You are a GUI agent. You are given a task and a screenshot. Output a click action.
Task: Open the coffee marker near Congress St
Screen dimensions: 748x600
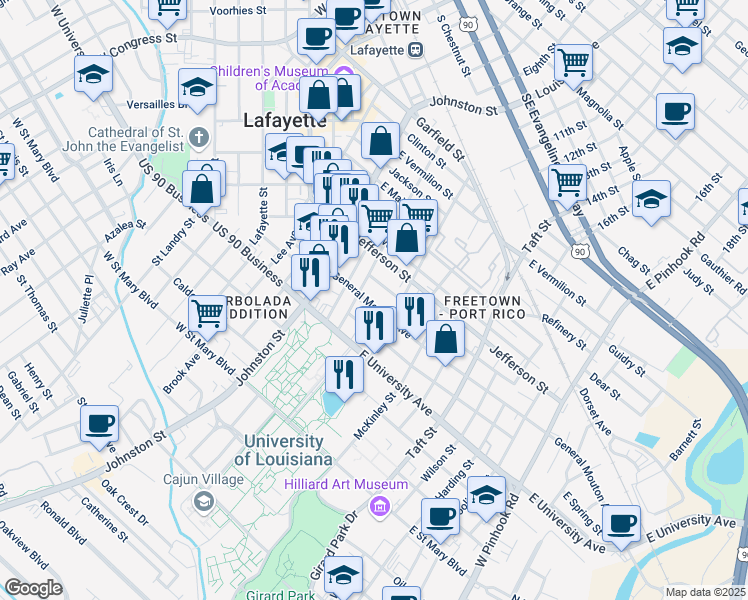pos(316,38)
